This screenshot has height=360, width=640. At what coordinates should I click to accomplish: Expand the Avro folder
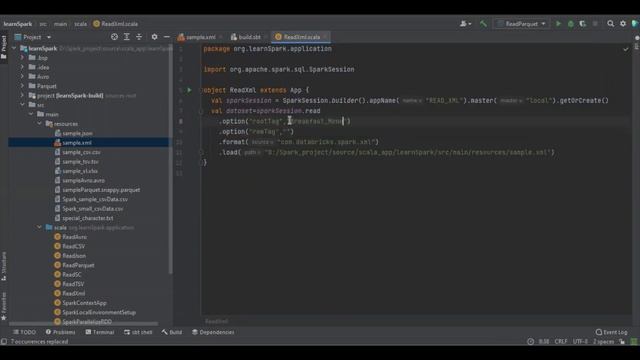(x=22, y=77)
